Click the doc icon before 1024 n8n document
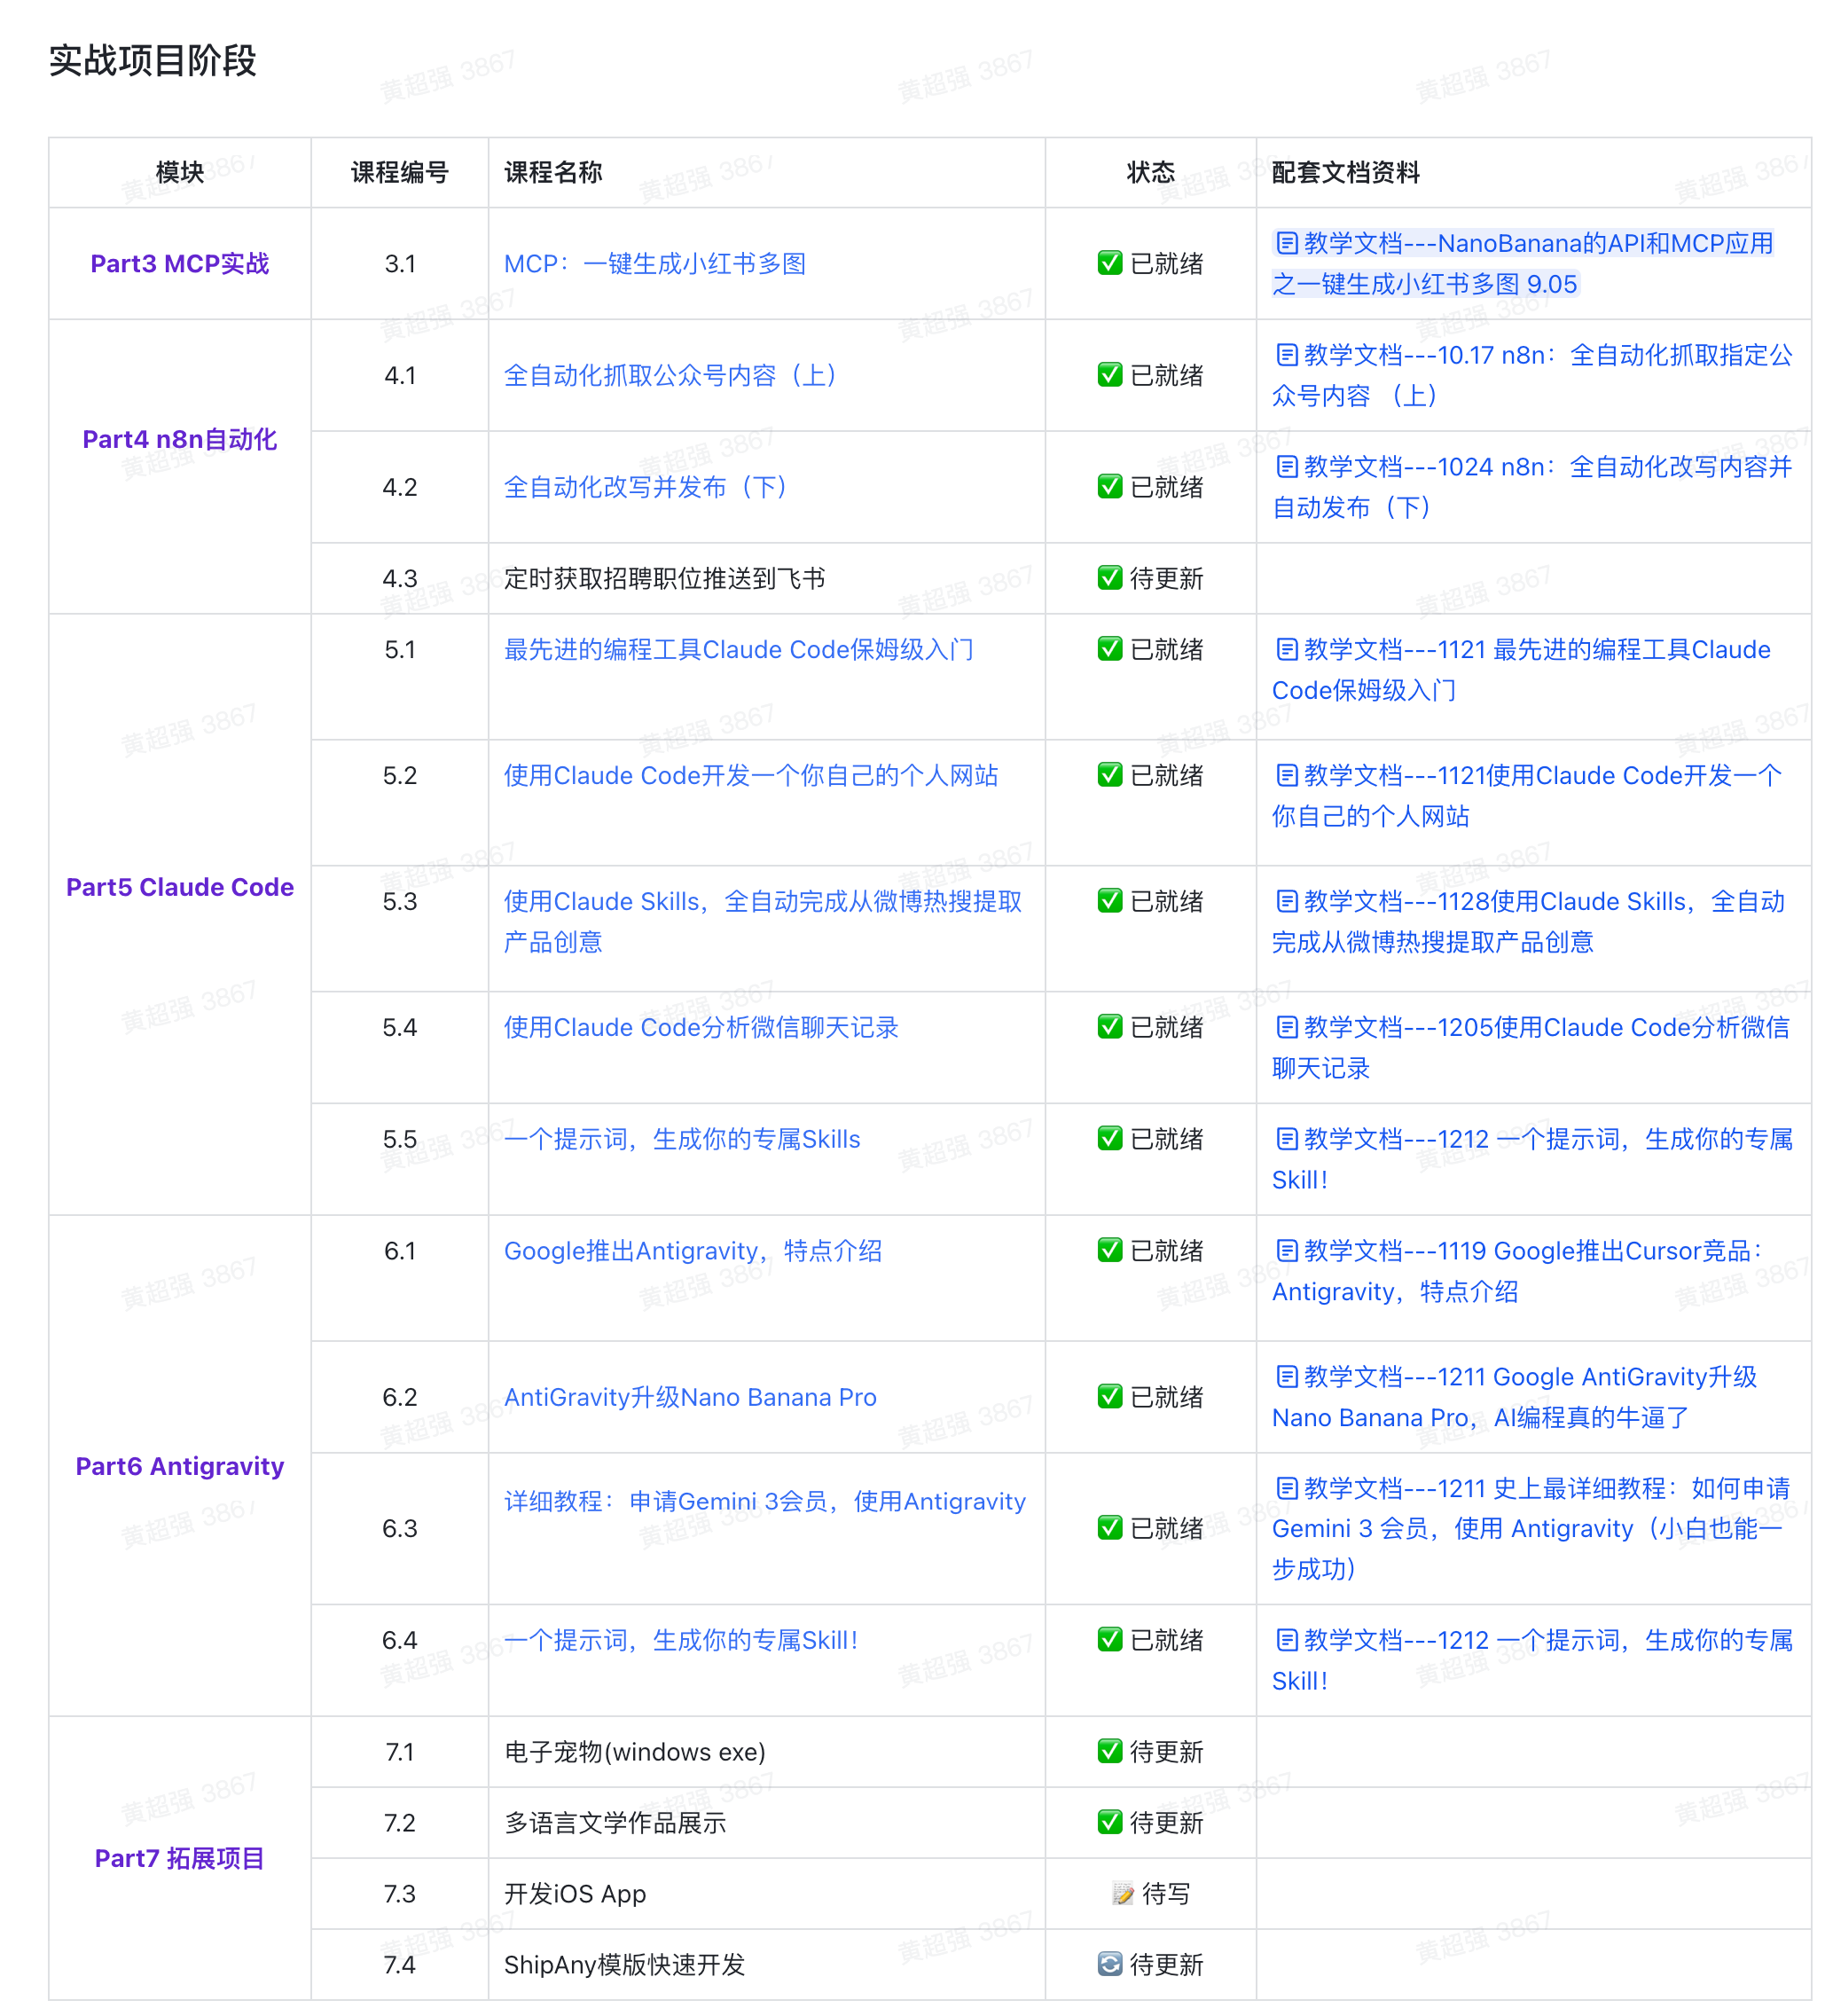The width and height of the screenshot is (1825, 2016). (x=1286, y=467)
